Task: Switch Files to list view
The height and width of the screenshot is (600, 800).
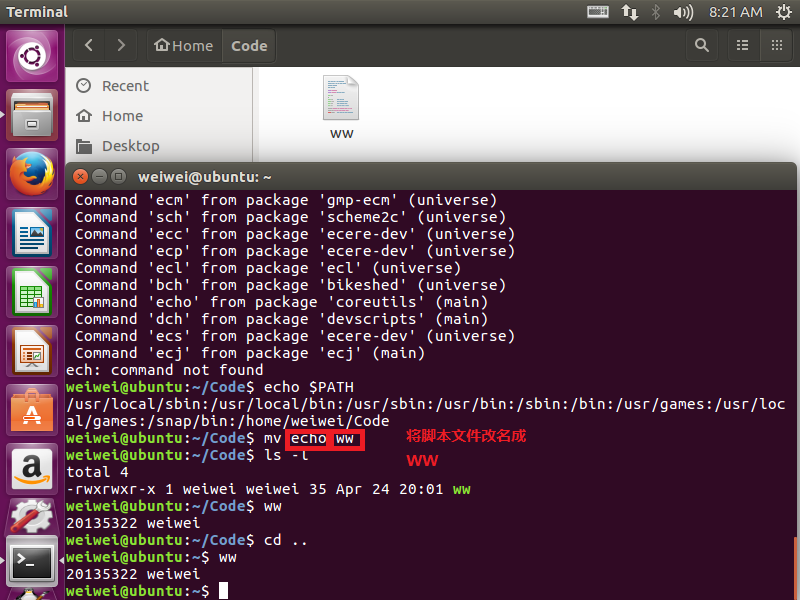Action: 743,45
